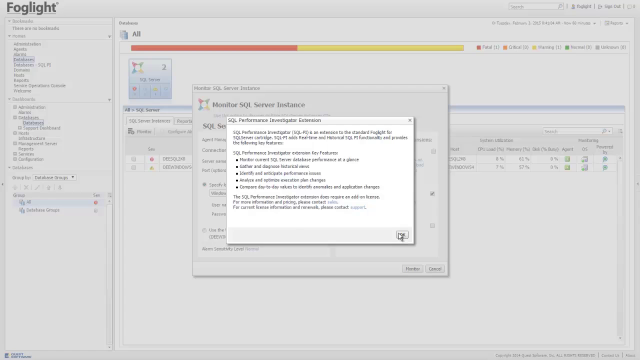Click Sign Out
This screenshot has width=640, height=360.
point(609,7)
